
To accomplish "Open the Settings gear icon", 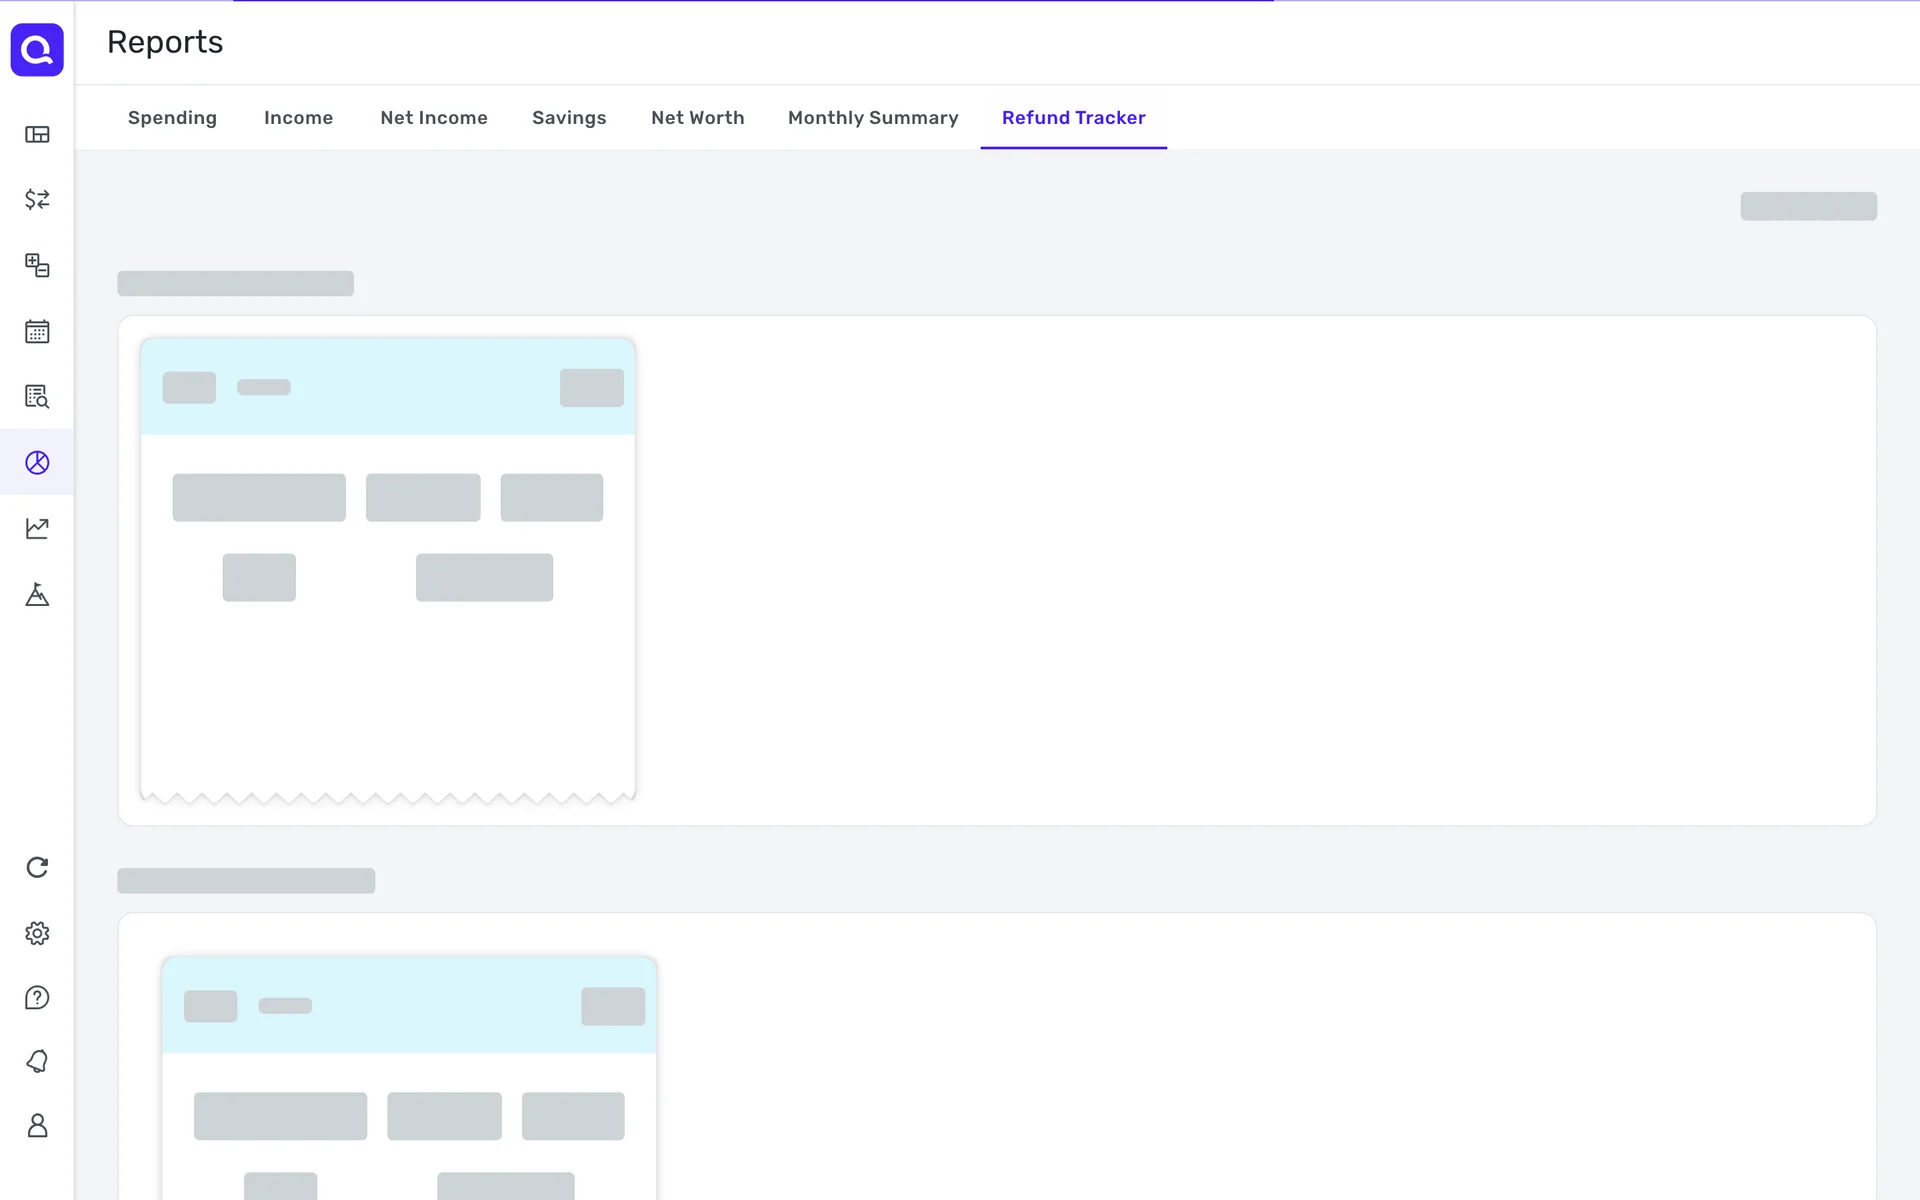I will point(37,933).
